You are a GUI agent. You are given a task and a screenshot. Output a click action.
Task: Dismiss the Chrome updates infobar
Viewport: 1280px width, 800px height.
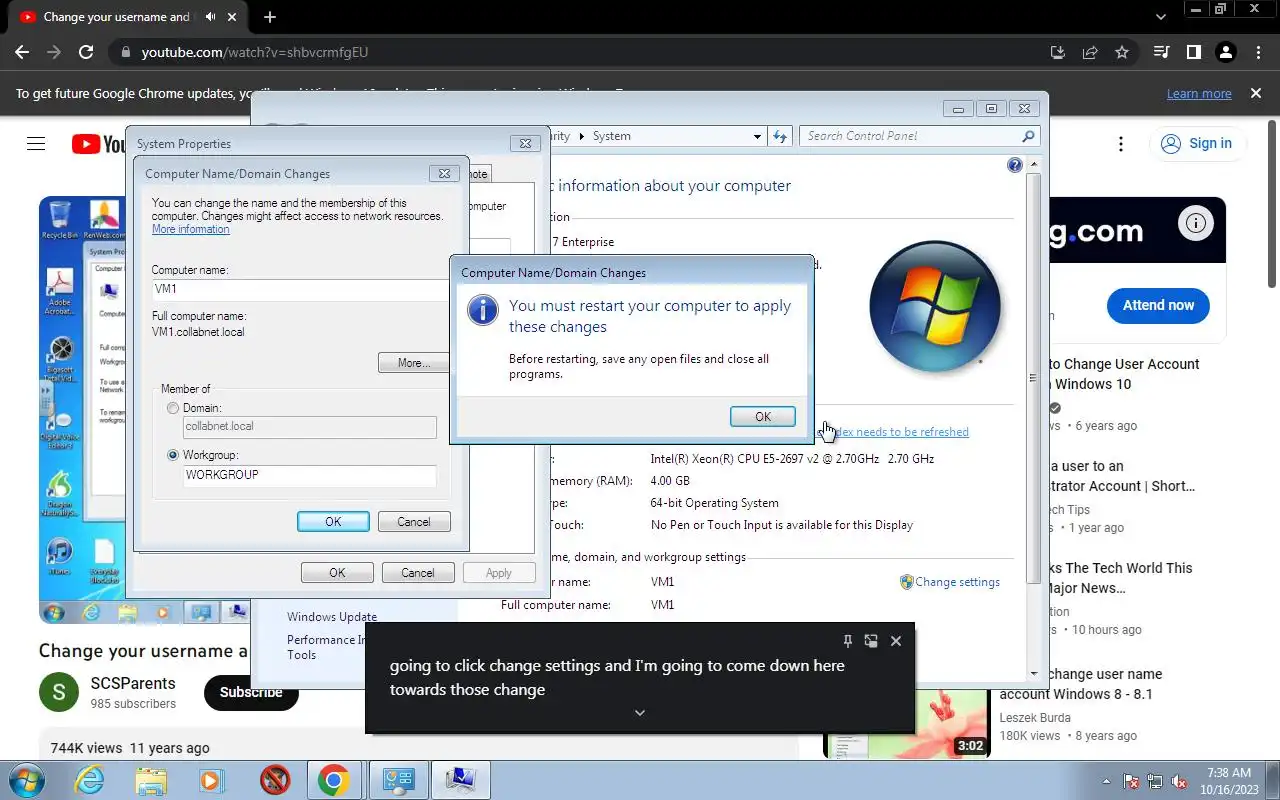tap(1256, 93)
